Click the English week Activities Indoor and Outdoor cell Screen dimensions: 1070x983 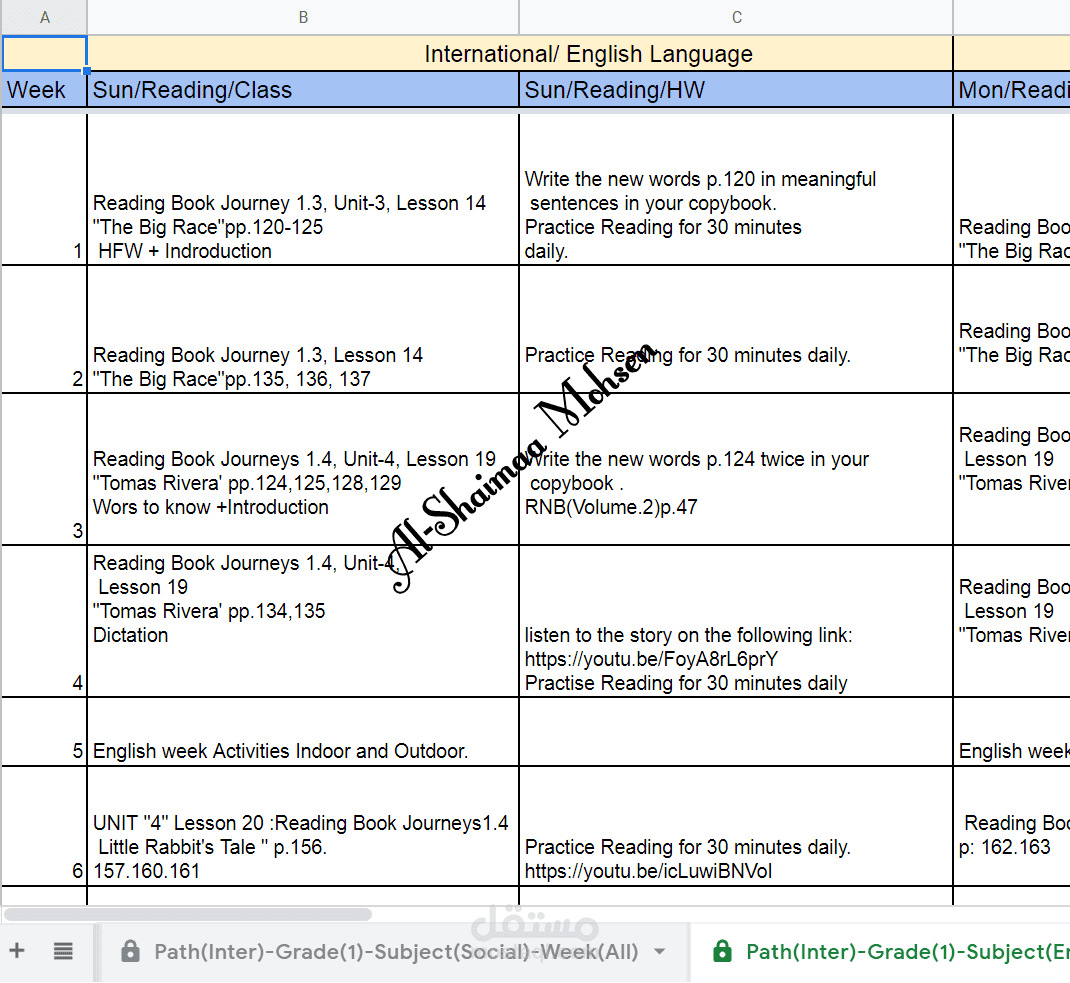[303, 732]
